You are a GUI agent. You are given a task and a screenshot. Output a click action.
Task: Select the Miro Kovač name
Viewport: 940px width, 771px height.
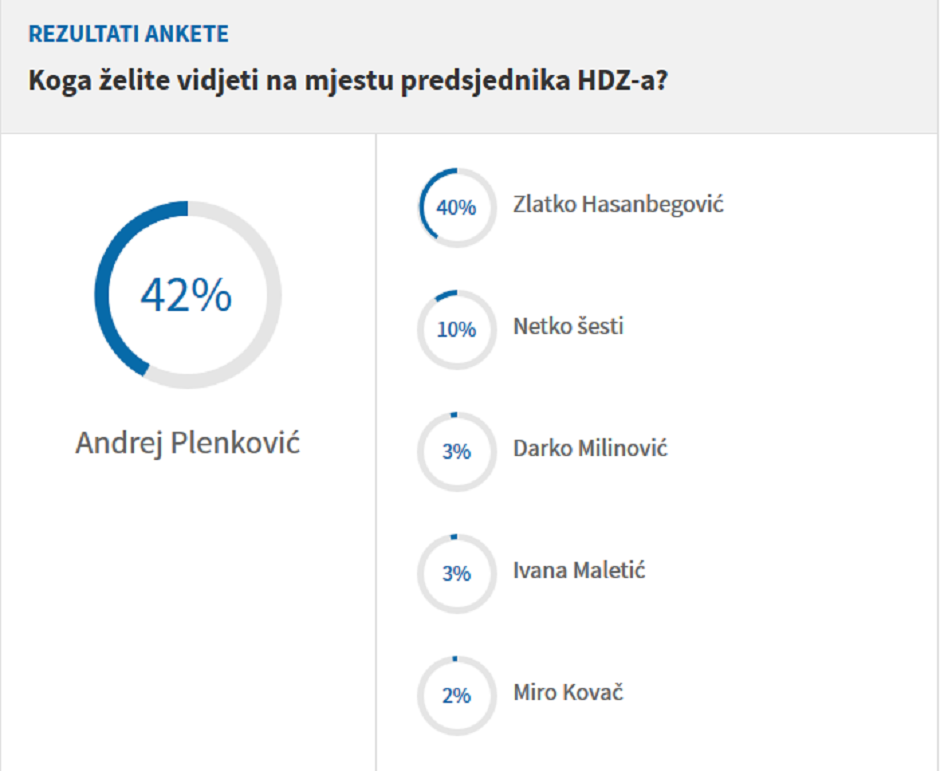pos(568,692)
